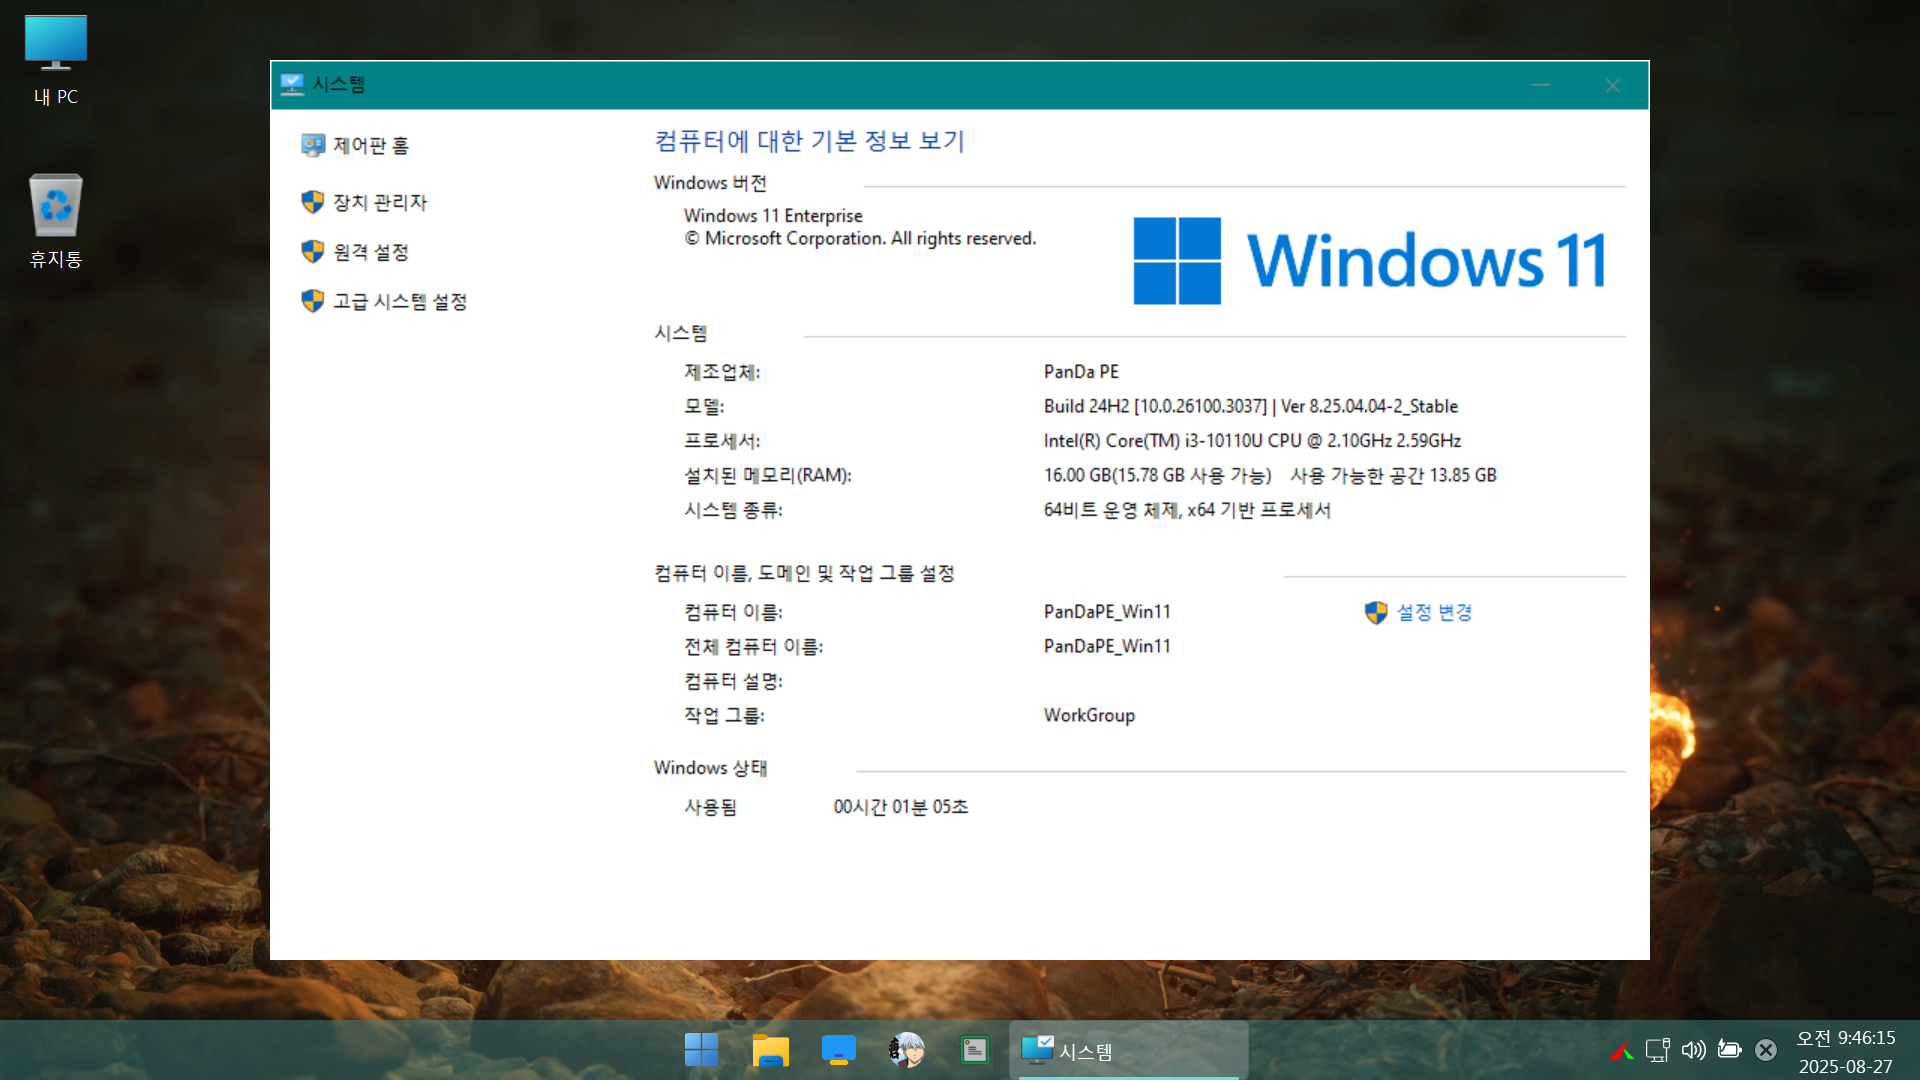Click the round X tray icon
Image resolution: width=1920 pixels, height=1080 pixels.
pyautogui.click(x=1766, y=1049)
